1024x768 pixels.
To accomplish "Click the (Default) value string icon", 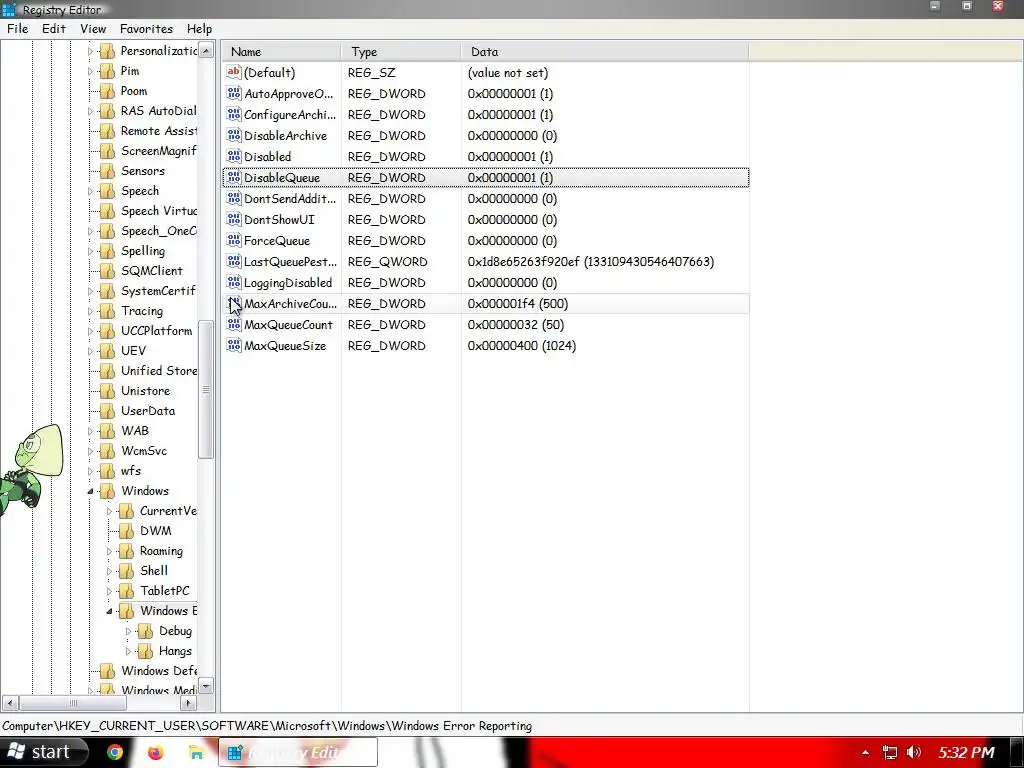I will coord(234,72).
